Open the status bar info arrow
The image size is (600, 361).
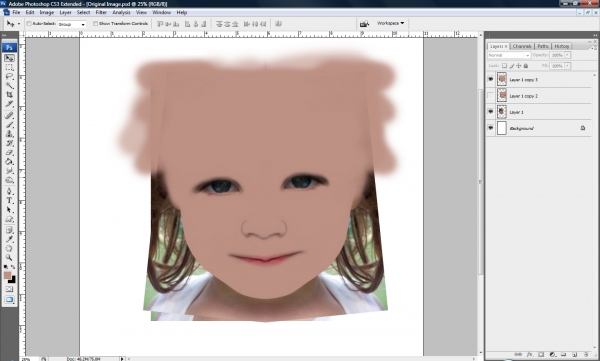(122, 359)
